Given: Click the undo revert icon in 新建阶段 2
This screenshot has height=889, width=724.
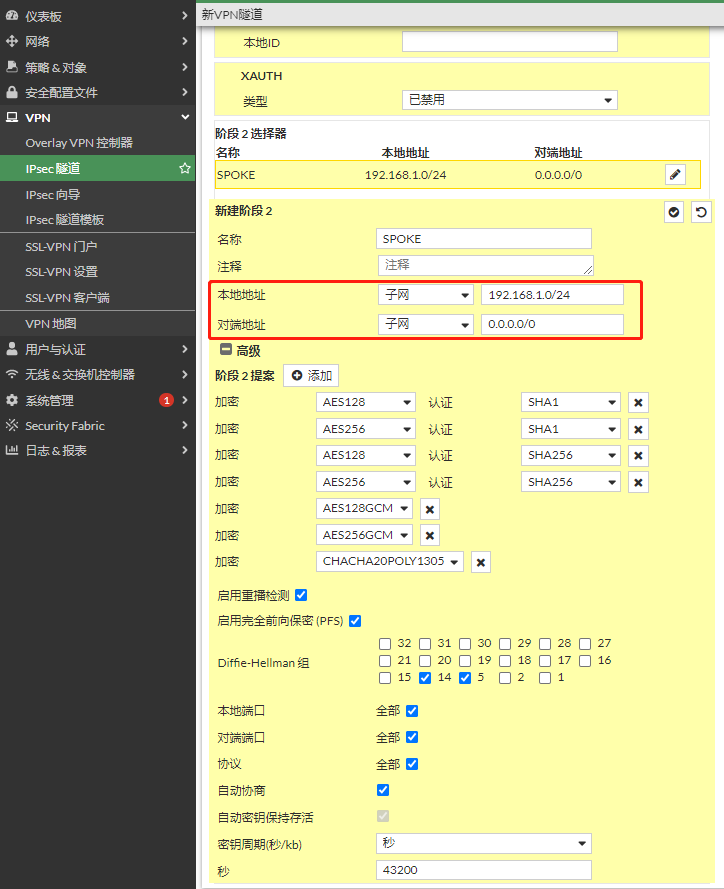Looking at the screenshot, I should (x=702, y=213).
